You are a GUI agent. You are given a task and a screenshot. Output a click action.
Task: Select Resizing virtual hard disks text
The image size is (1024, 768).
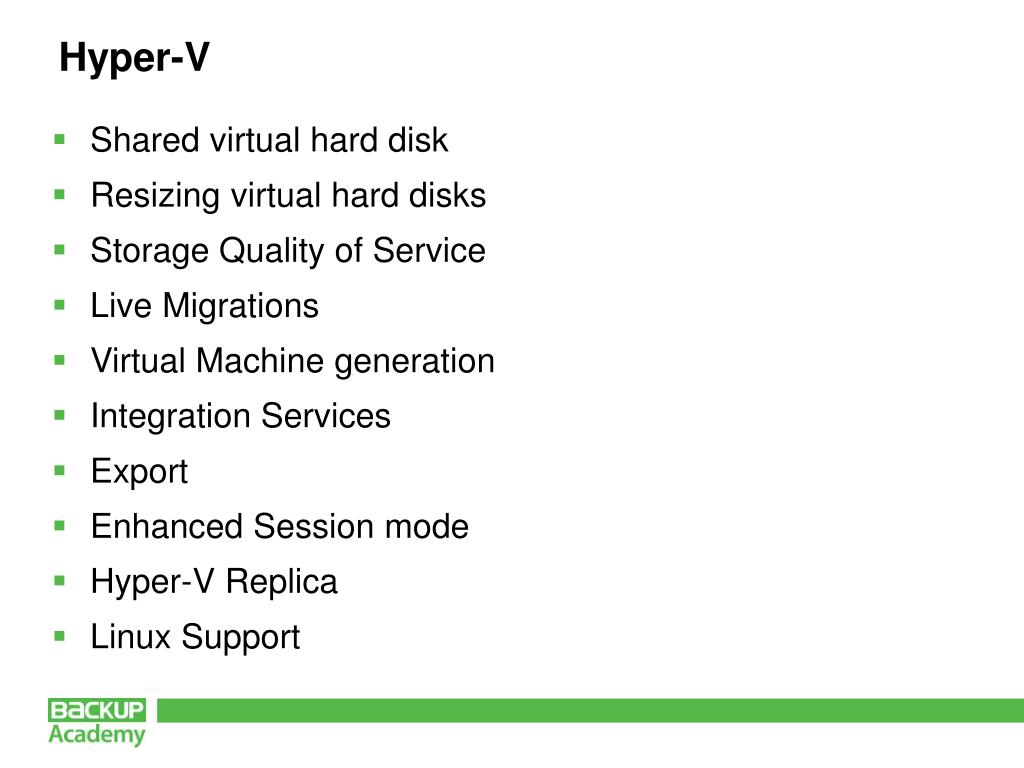click(289, 196)
